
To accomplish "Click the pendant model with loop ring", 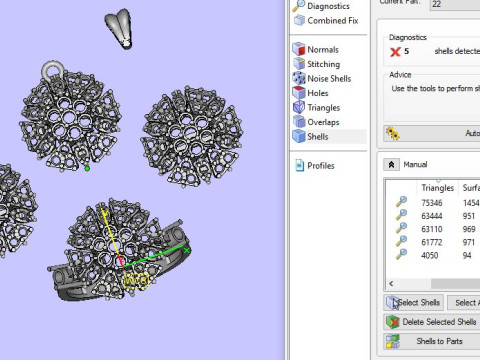I will pos(69,117).
